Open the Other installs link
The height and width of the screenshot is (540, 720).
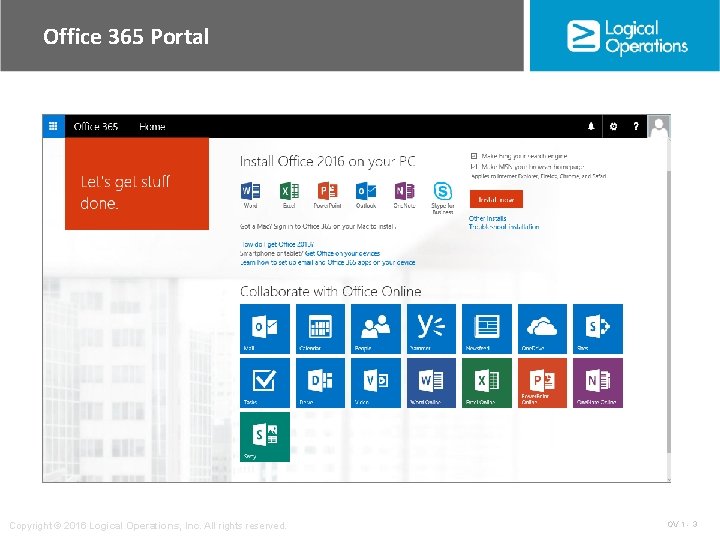(x=488, y=219)
